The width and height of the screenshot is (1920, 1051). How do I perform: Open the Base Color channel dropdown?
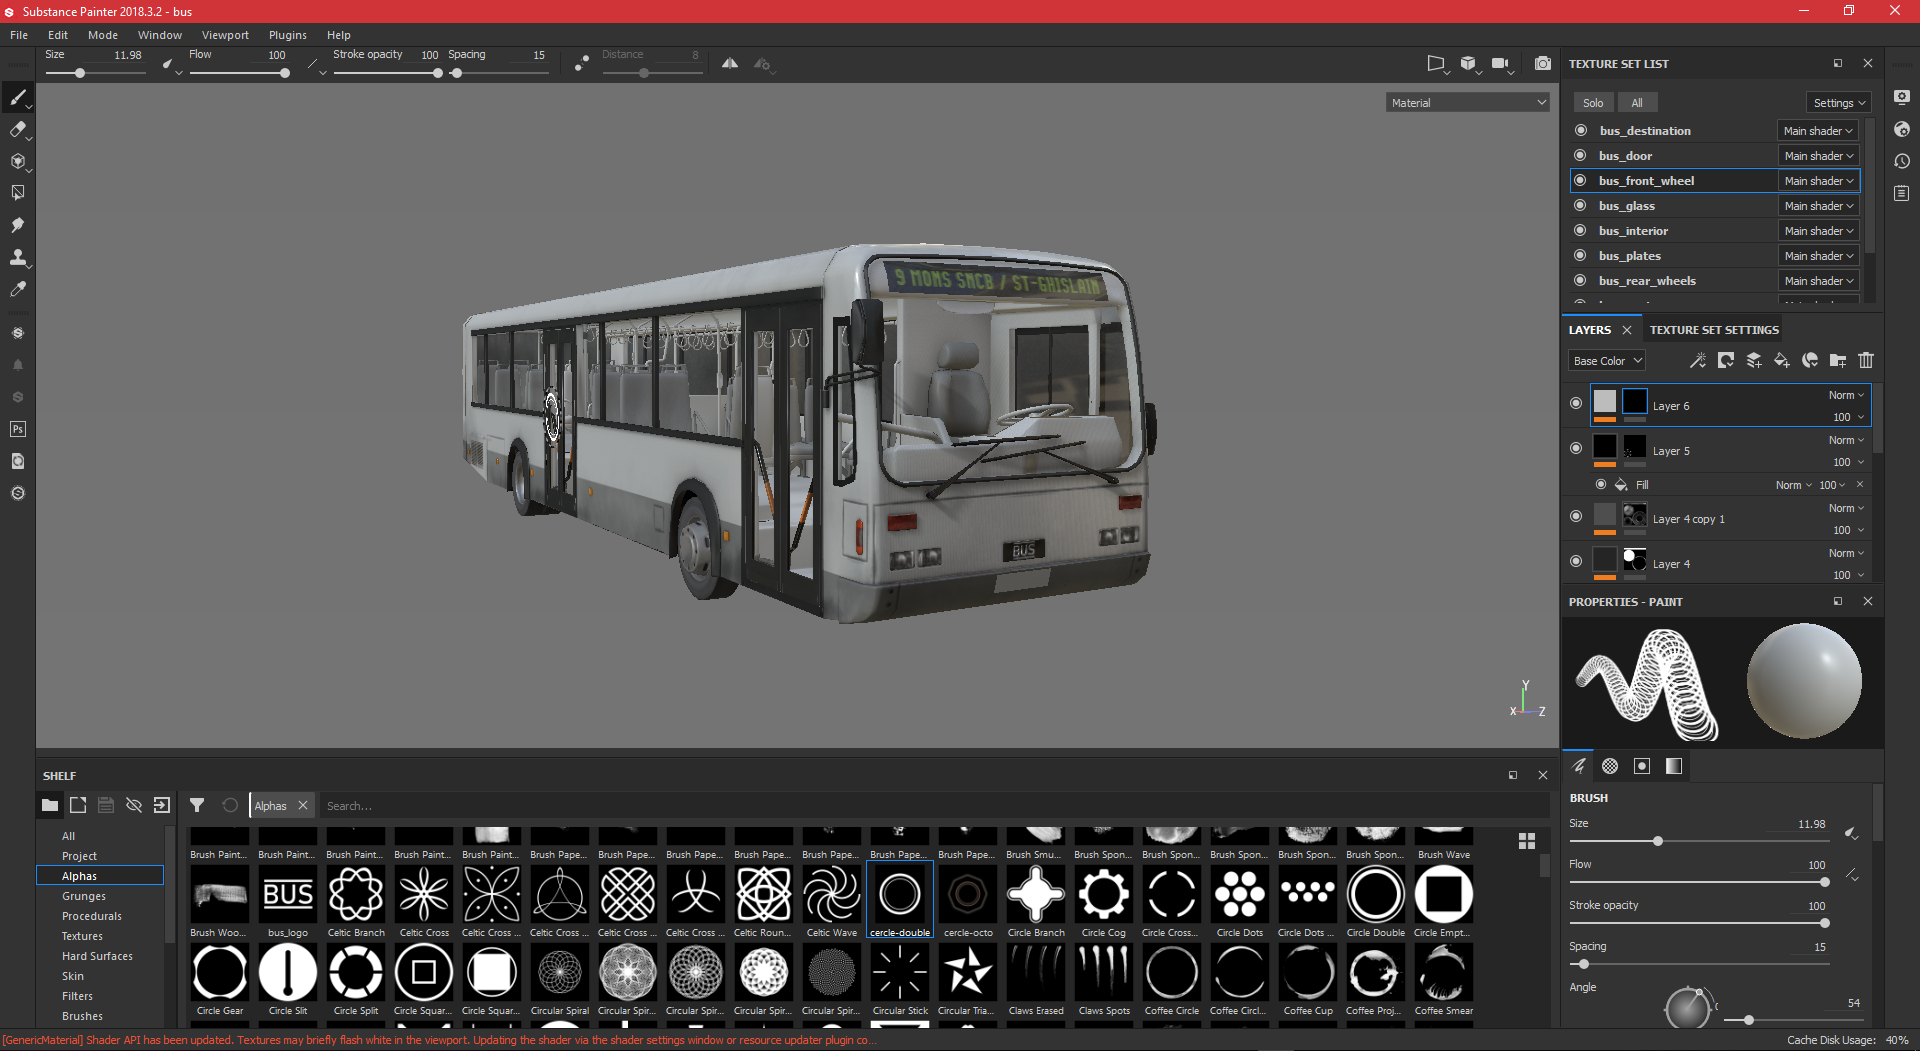1607,361
